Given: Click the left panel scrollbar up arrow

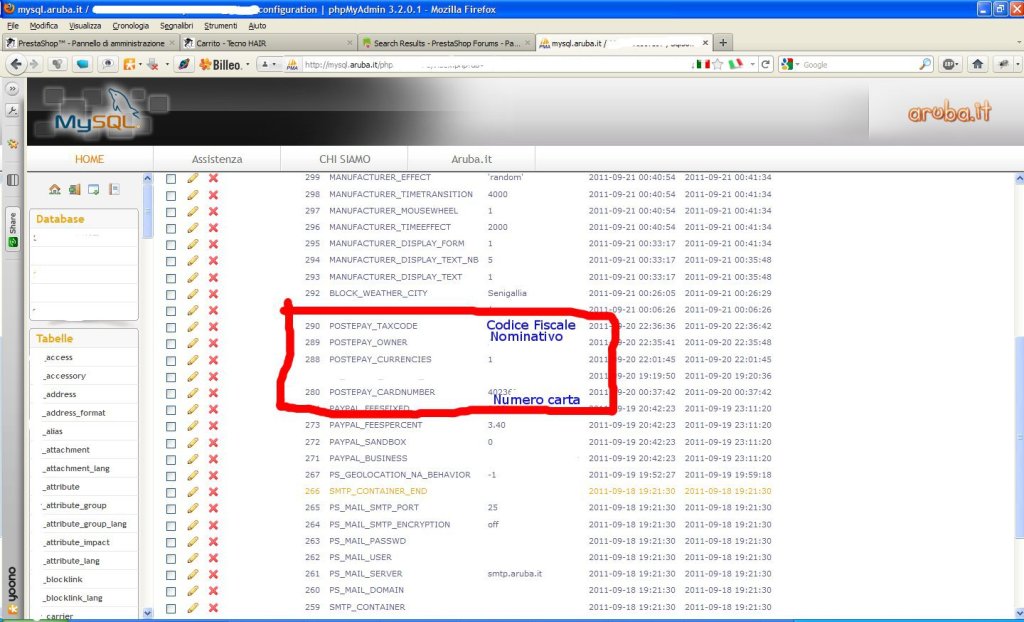Looking at the screenshot, I should pos(147,178).
